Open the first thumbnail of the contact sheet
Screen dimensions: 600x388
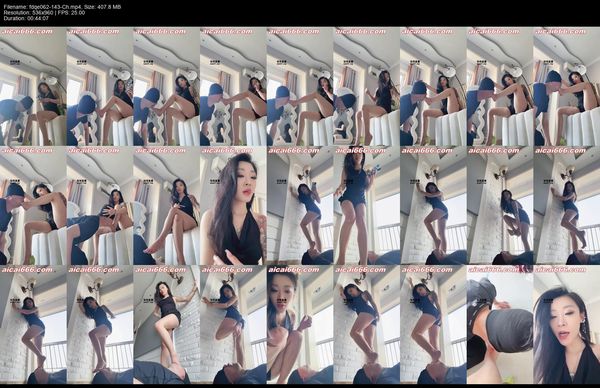point(33,86)
